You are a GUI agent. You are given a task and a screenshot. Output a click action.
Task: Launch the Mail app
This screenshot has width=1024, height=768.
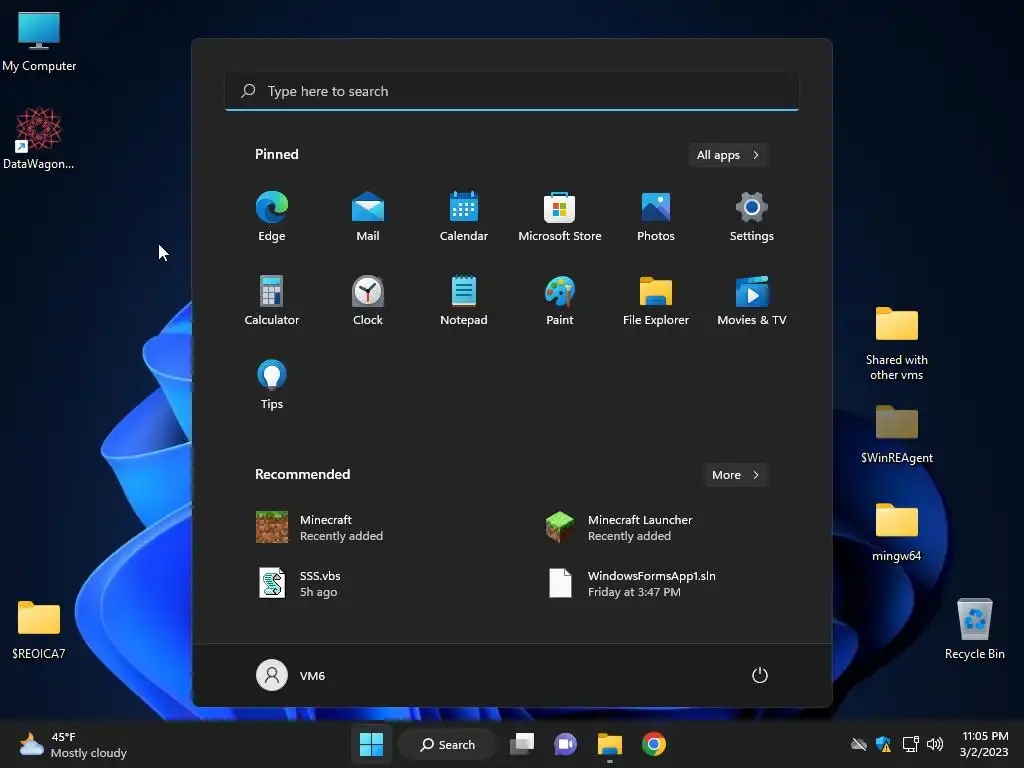[368, 217]
